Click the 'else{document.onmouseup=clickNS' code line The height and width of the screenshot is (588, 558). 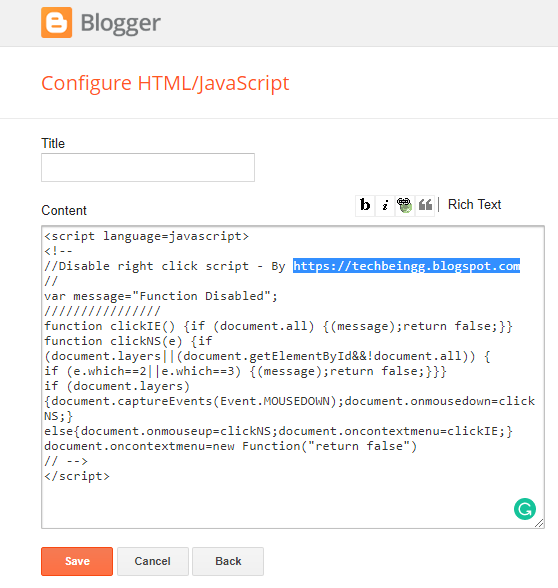click(278, 431)
